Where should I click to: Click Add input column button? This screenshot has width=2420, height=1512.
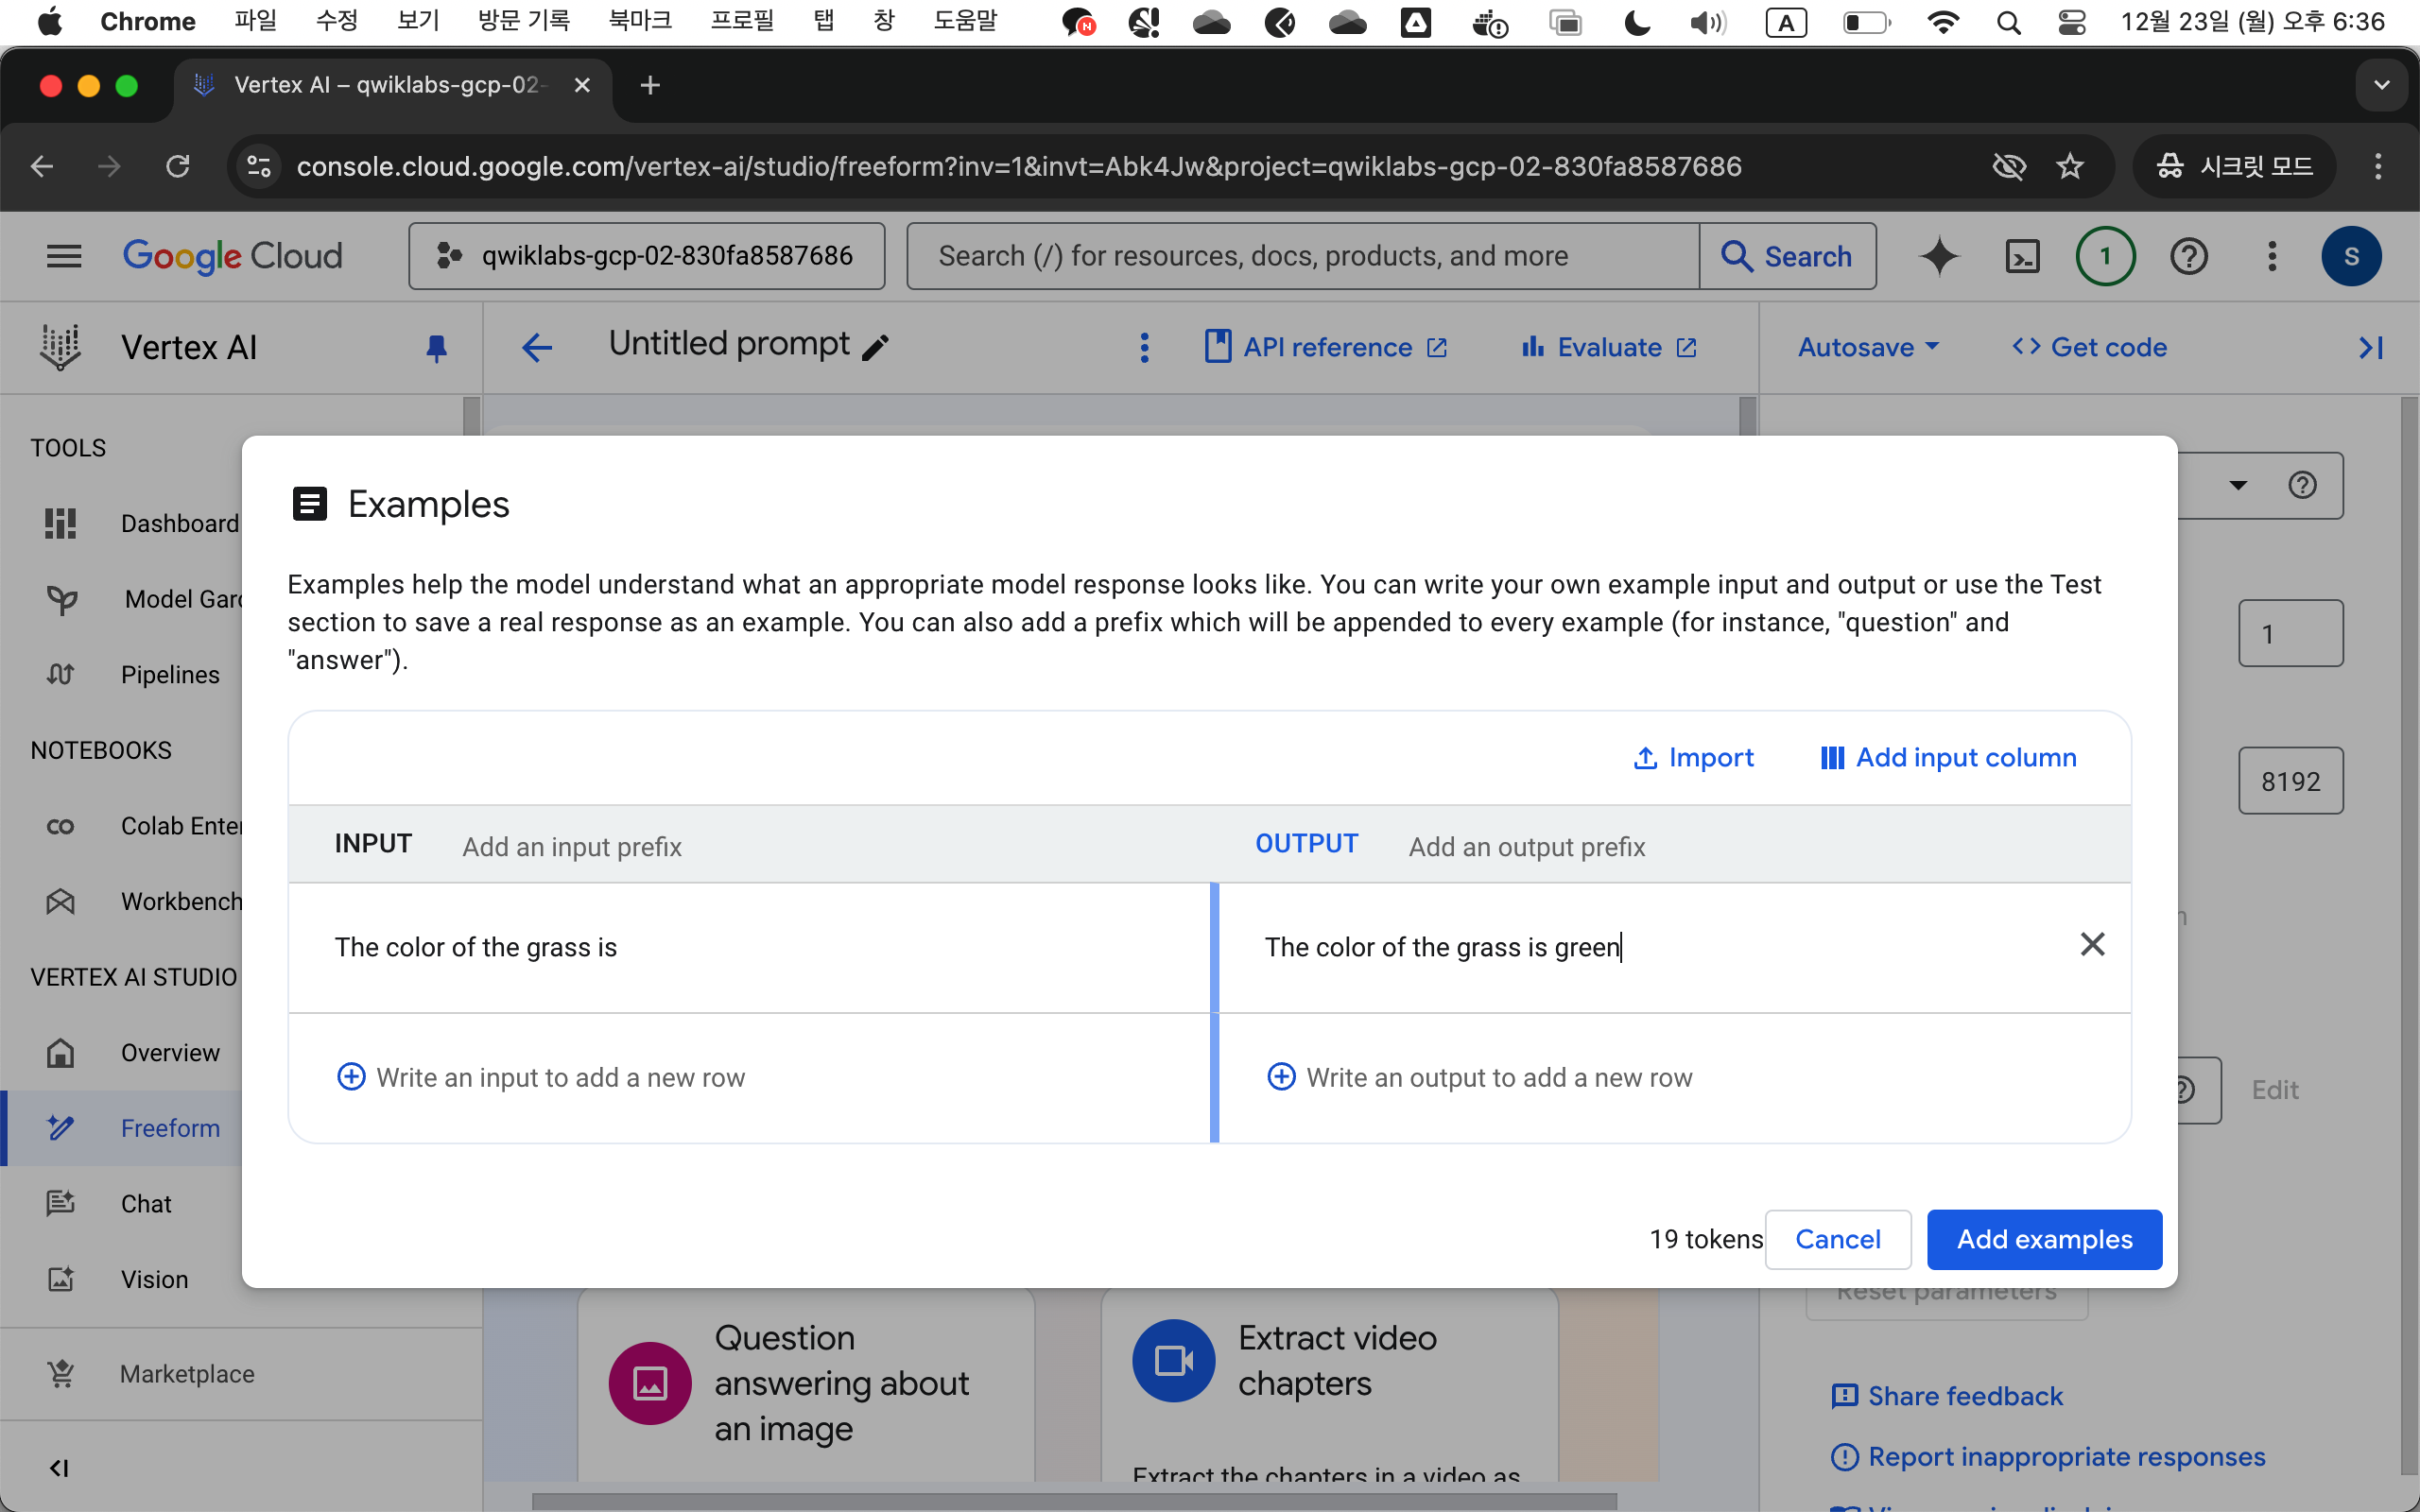(1948, 758)
